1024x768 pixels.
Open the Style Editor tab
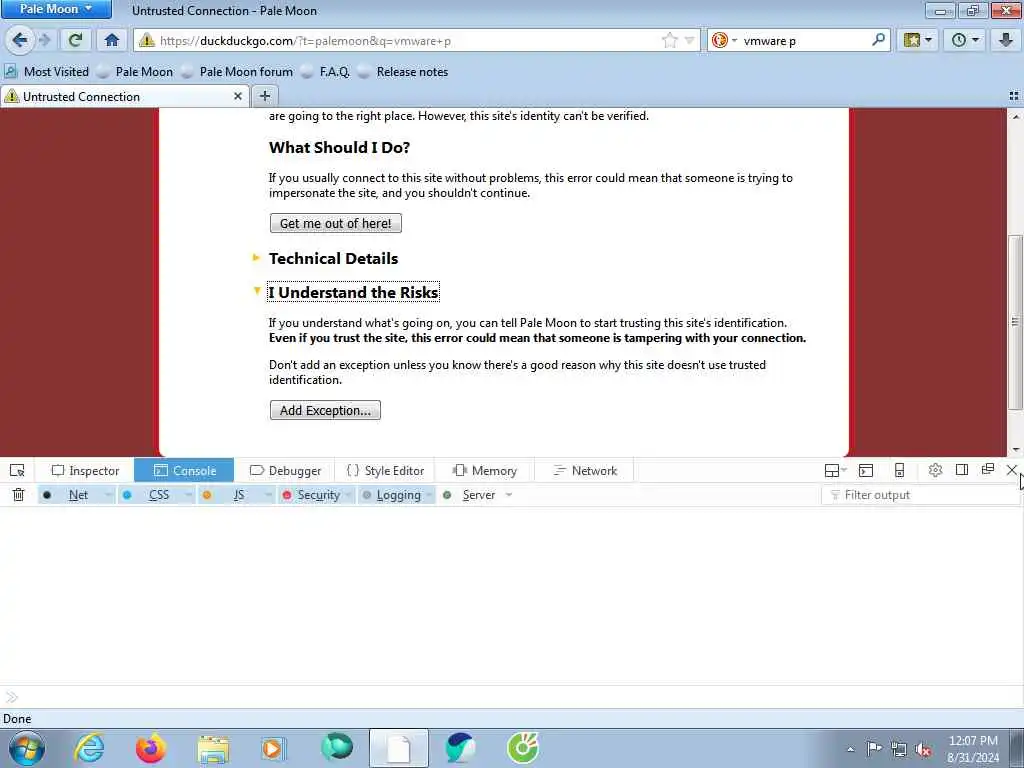pos(385,470)
